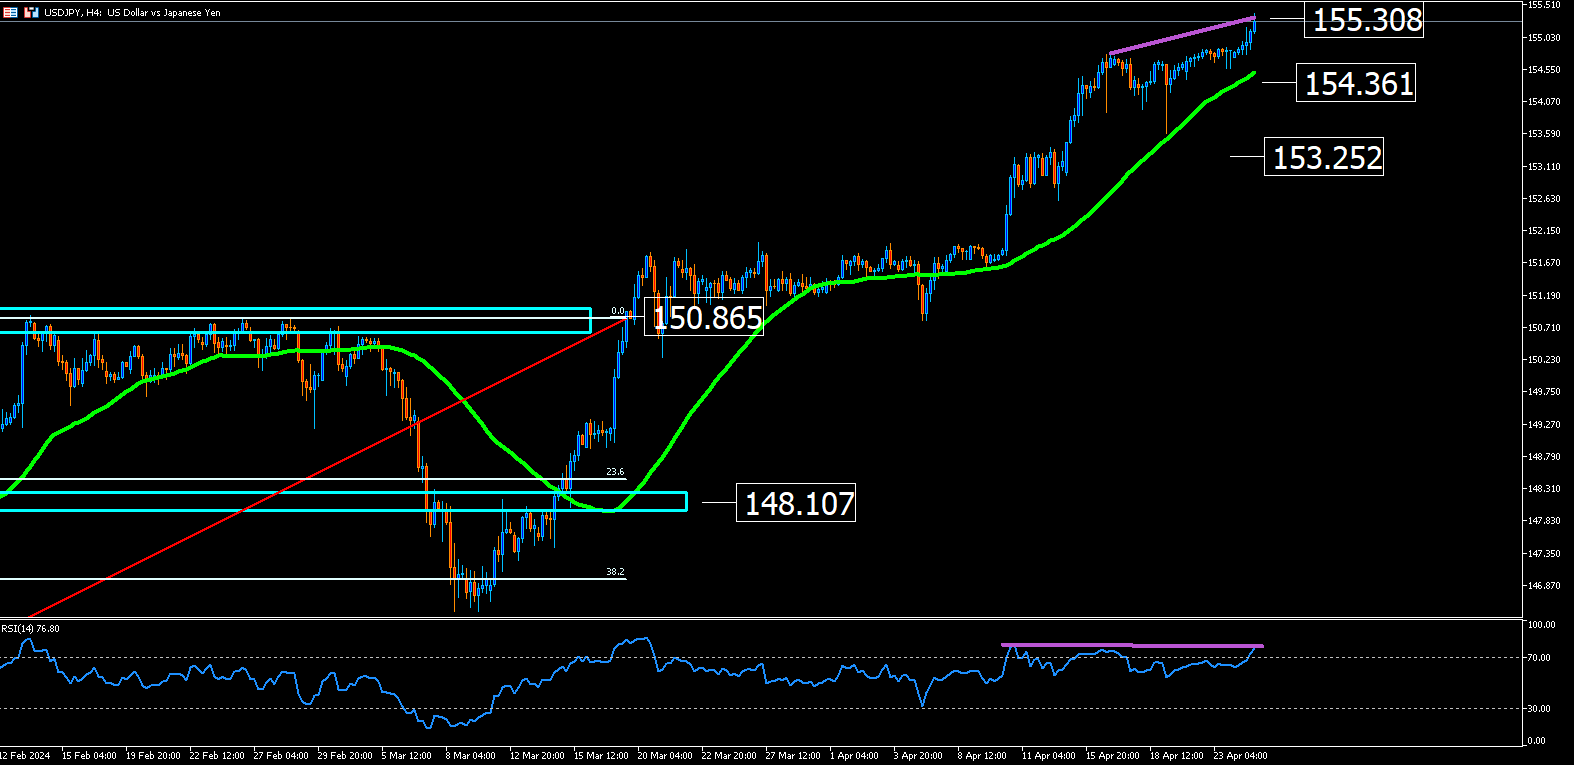Viewport: 1574px width, 765px height.
Task: Click the 100.00 RSI scale value
Action: (x=1542, y=625)
